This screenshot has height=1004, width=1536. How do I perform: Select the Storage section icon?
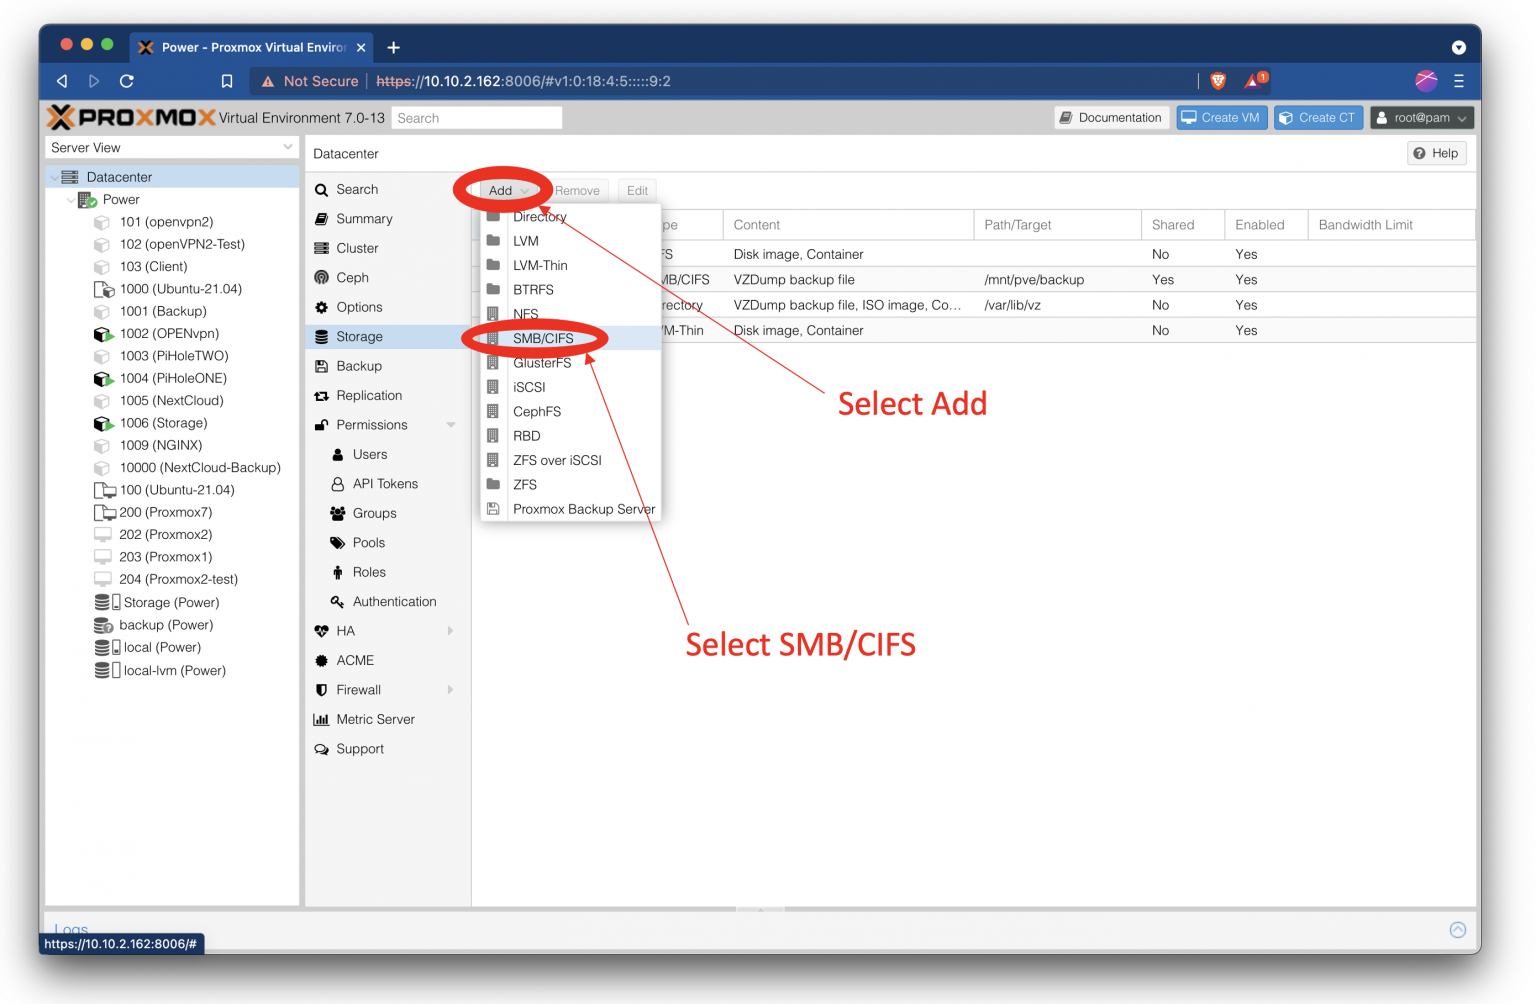coord(321,337)
